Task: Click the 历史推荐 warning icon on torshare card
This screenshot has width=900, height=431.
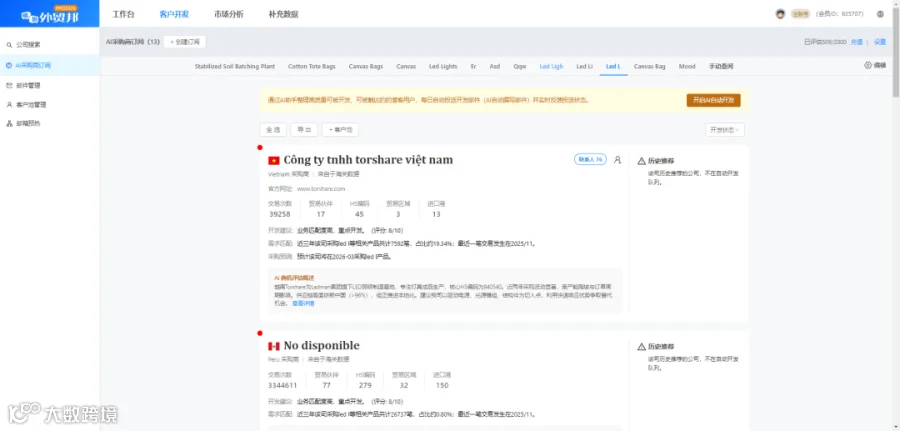Action: [x=642, y=161]
